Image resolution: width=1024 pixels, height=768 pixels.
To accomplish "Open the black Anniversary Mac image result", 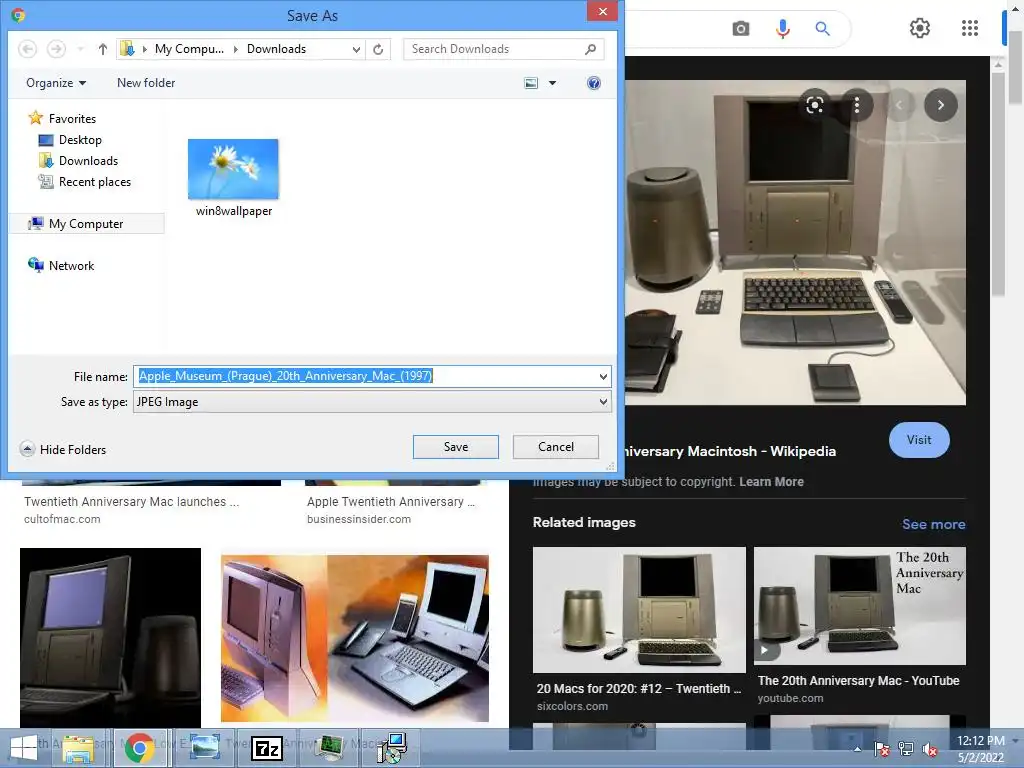I will pos(110,637).
